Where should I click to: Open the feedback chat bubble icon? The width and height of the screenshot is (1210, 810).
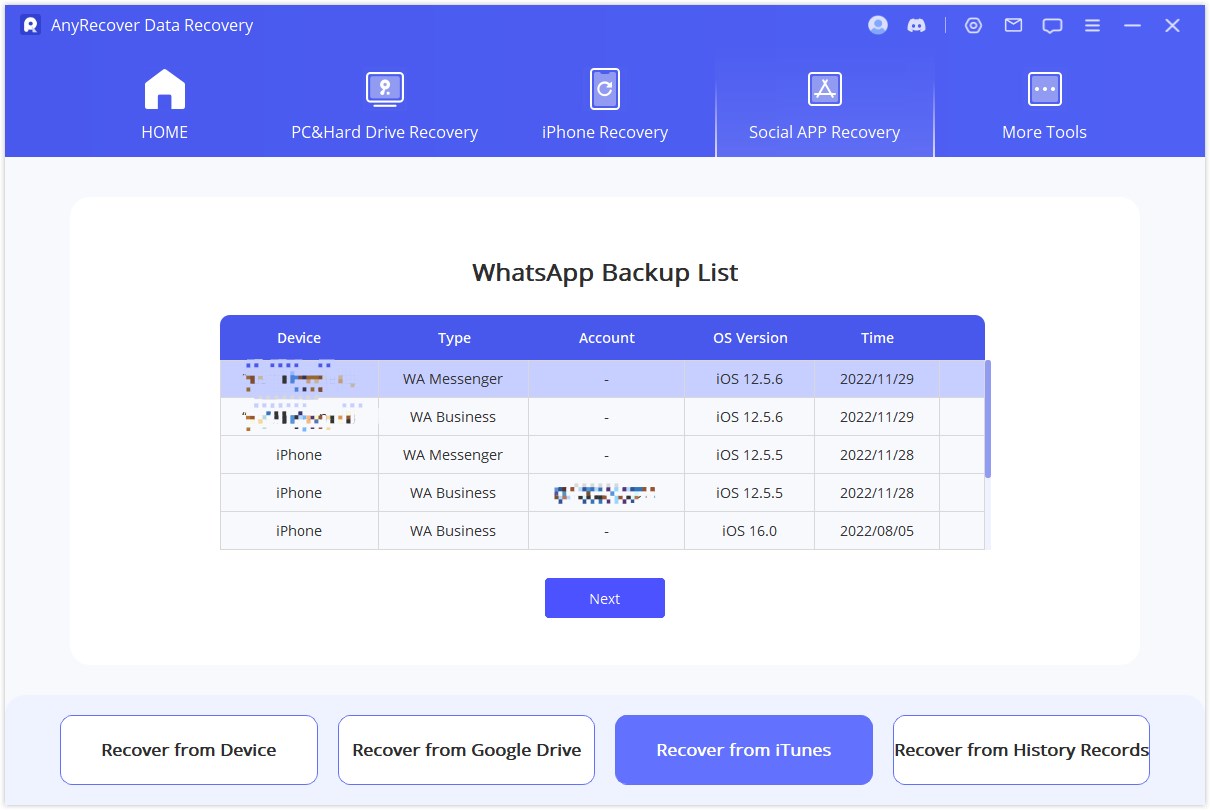[x=1052, y=25]
